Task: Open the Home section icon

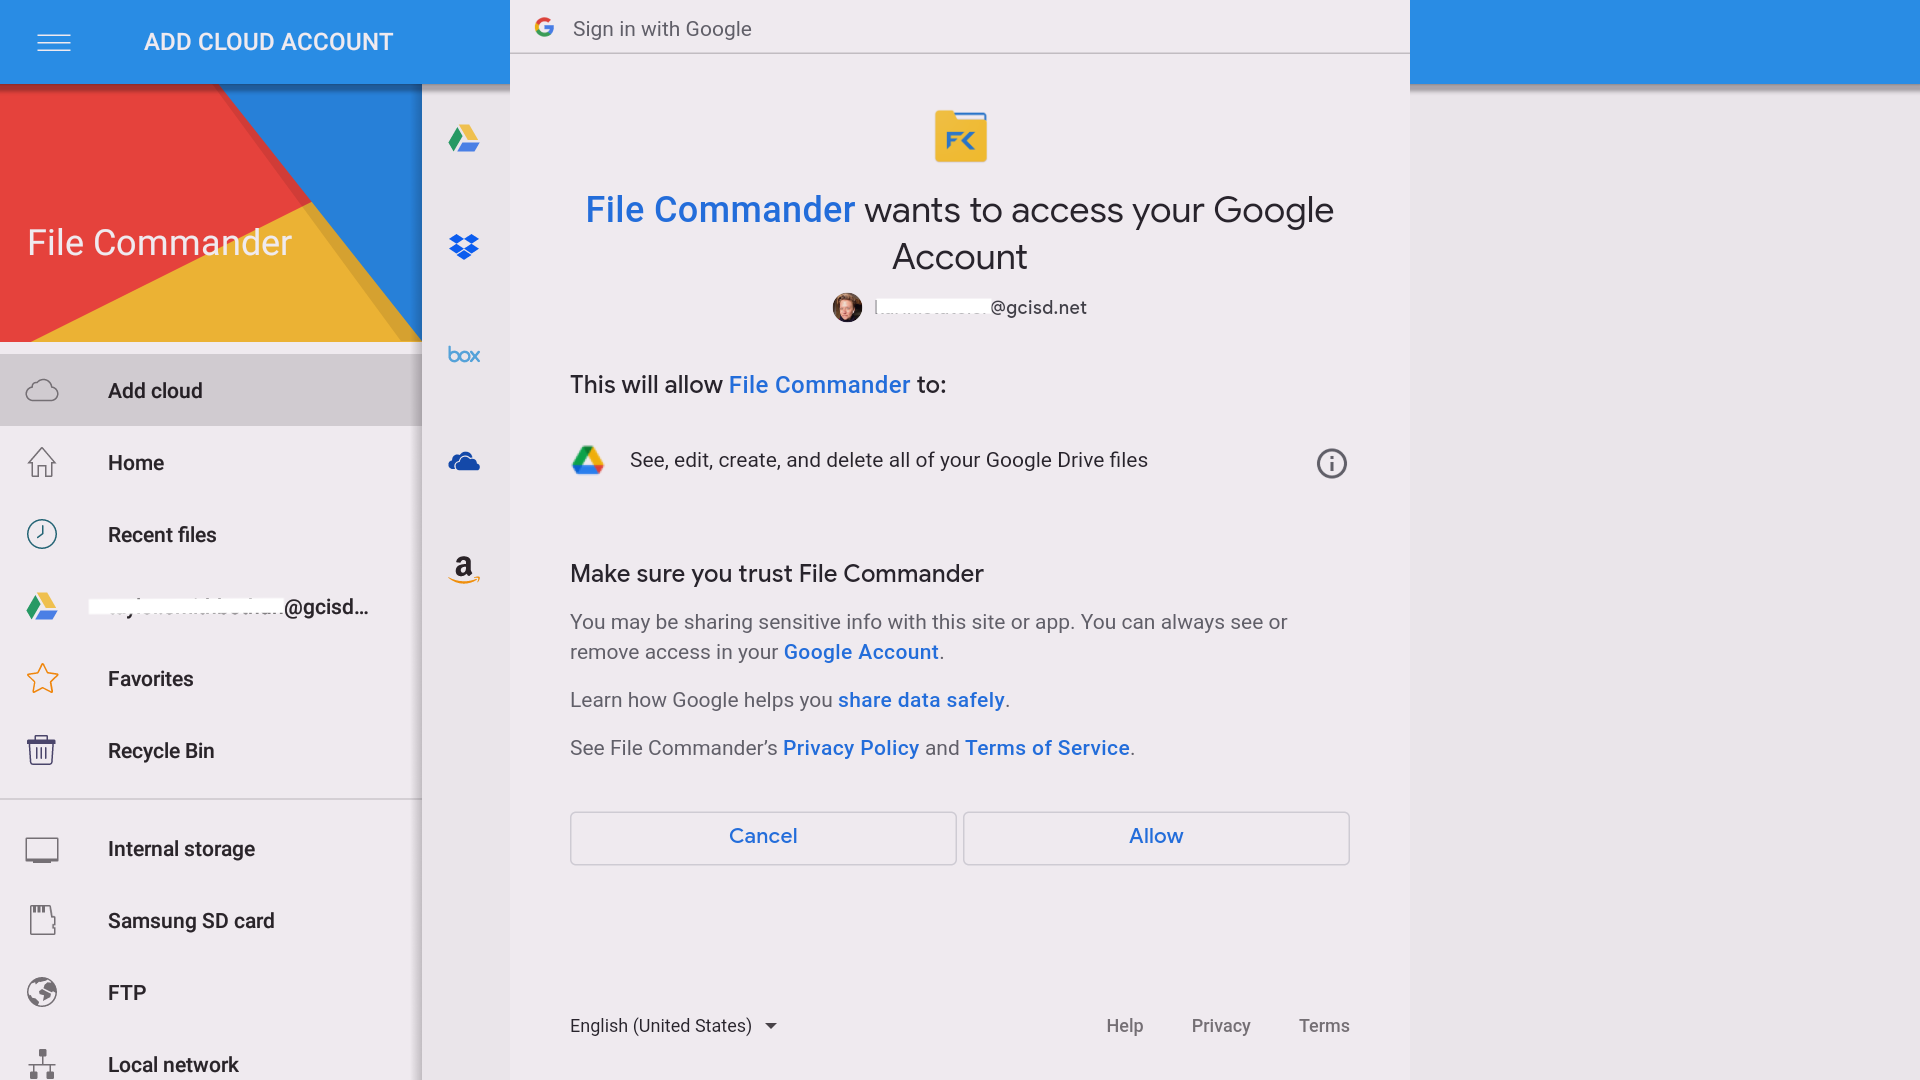Action: click(x=42, y=462)
